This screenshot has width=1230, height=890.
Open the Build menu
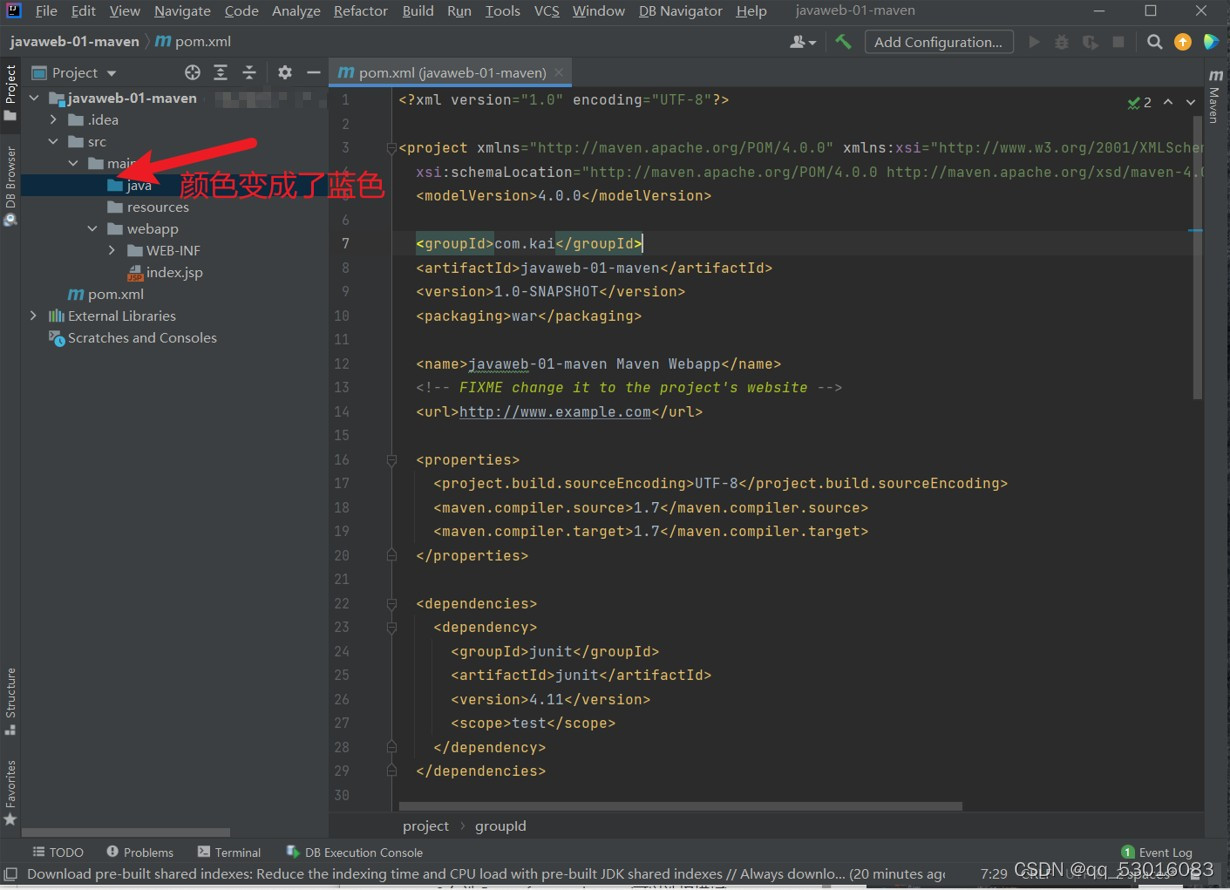[418, 11]
